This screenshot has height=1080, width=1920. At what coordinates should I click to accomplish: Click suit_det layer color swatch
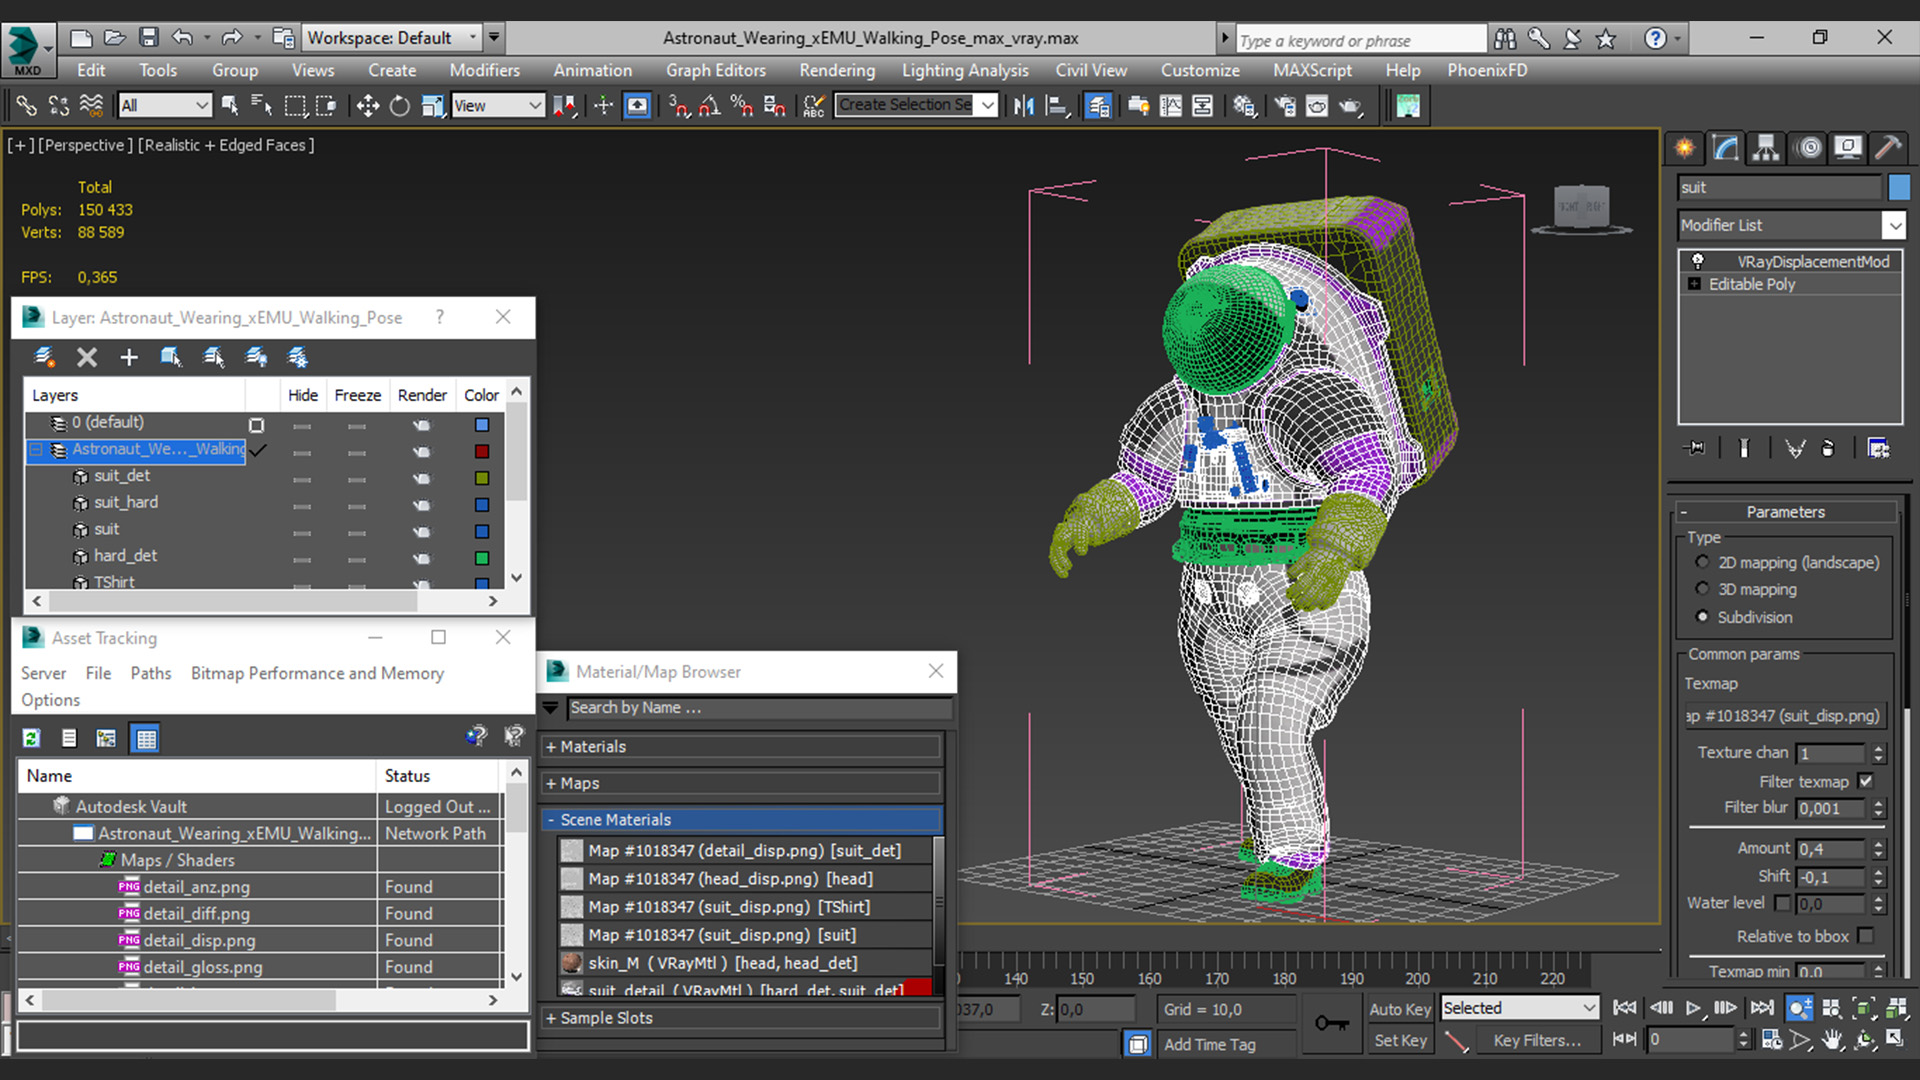pos(481,478)
